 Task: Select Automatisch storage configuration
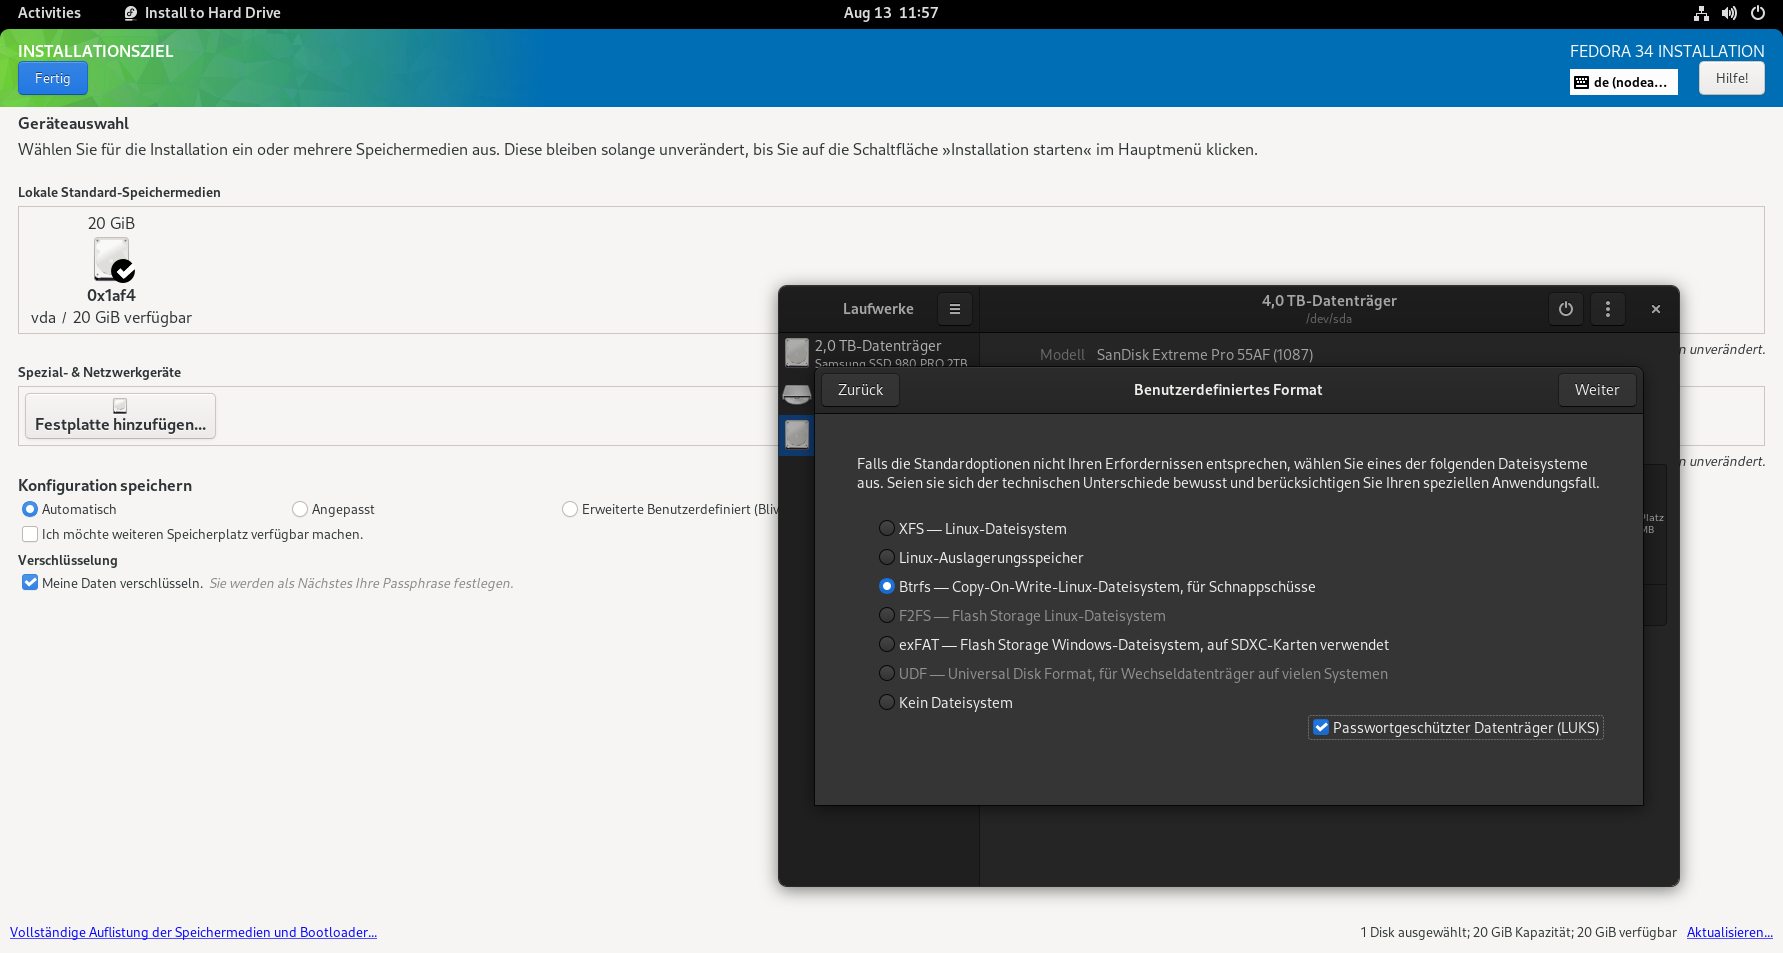coord(70,509)
